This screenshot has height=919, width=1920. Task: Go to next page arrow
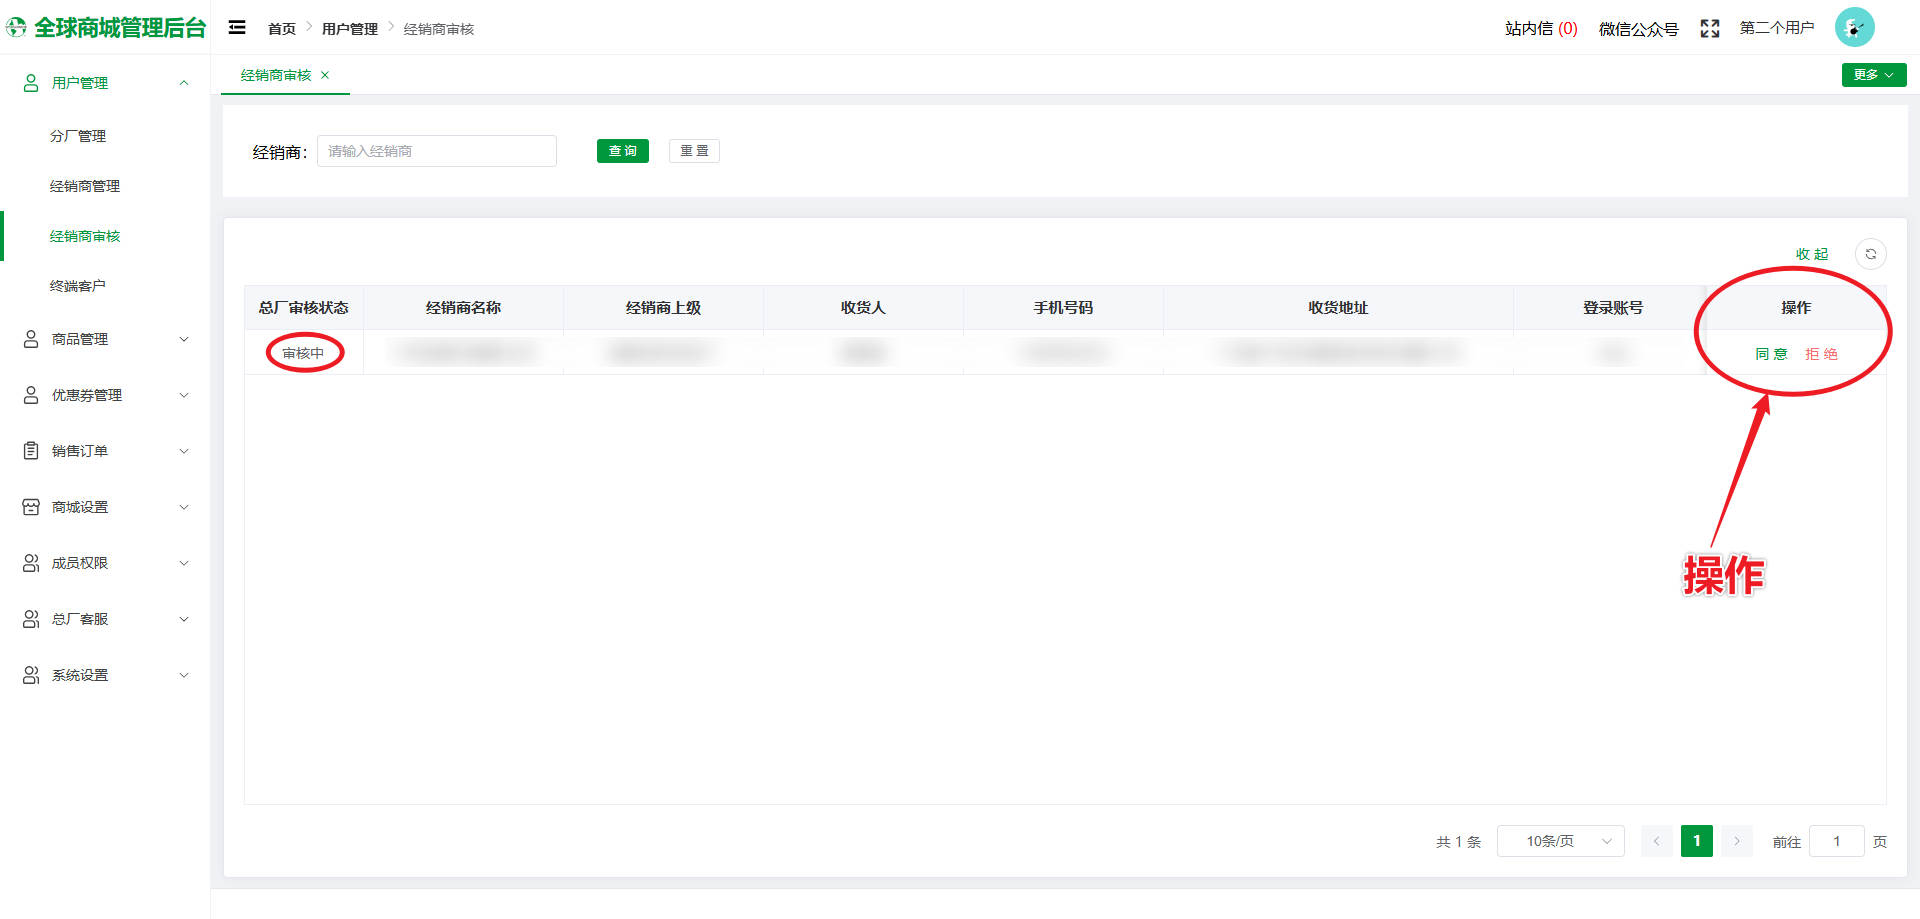point(1737,841)
